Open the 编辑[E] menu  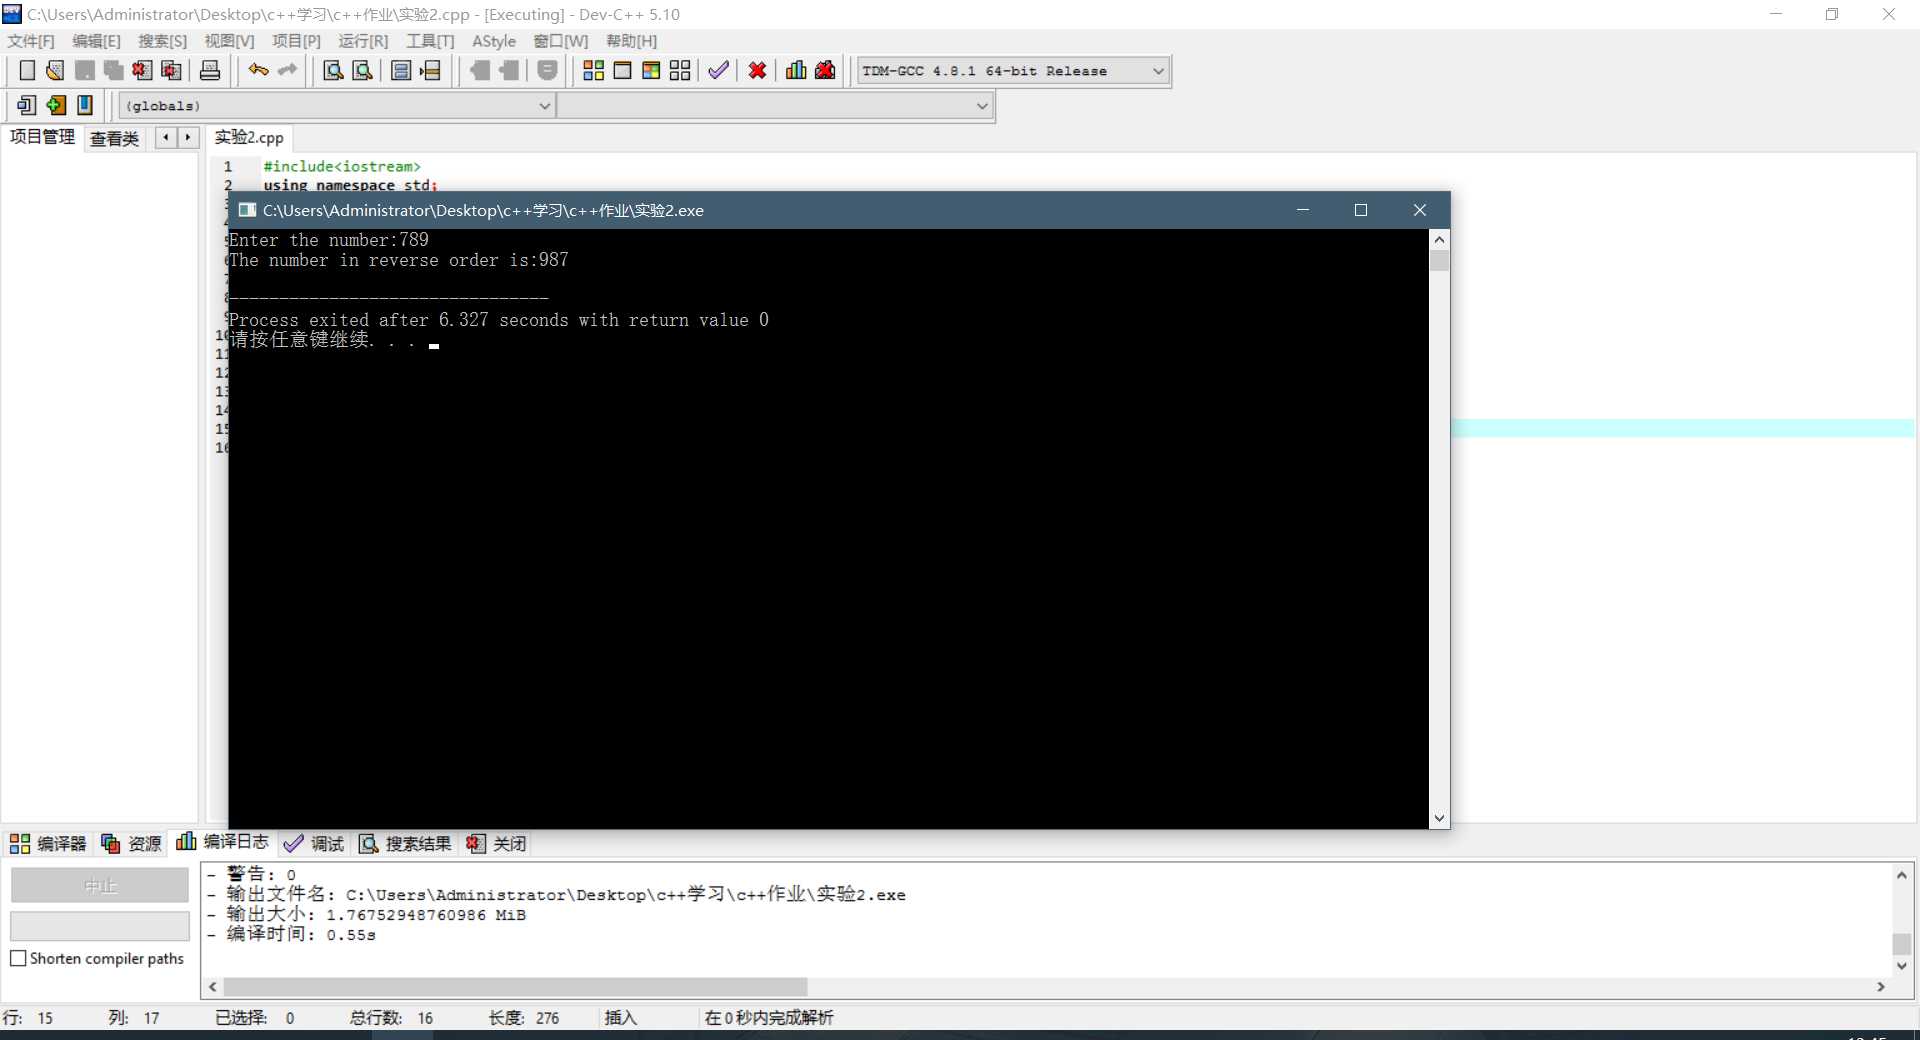point(96,41)
